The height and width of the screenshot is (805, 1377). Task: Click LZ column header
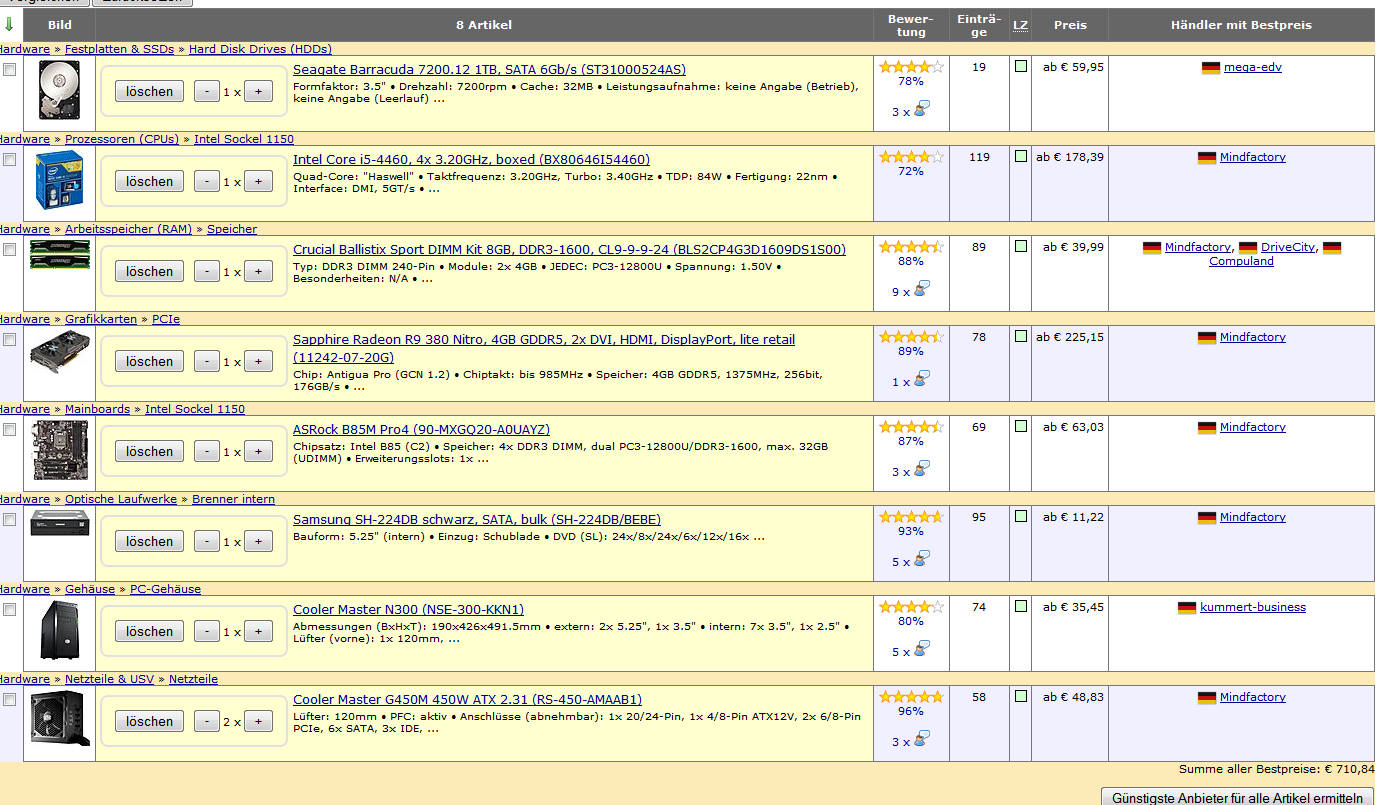(1020, 25)
